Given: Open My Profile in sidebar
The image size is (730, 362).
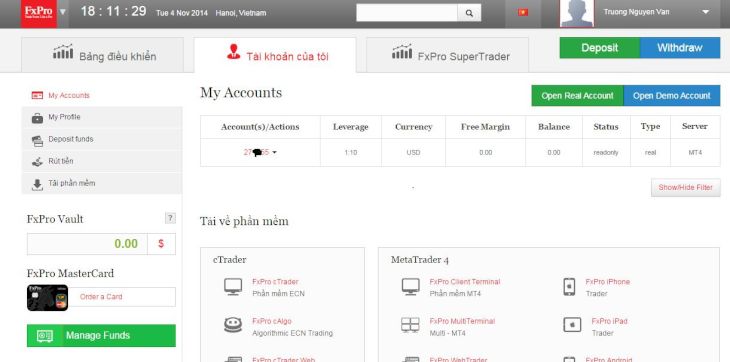Looking at the screenshot, I should coord(101,117).
